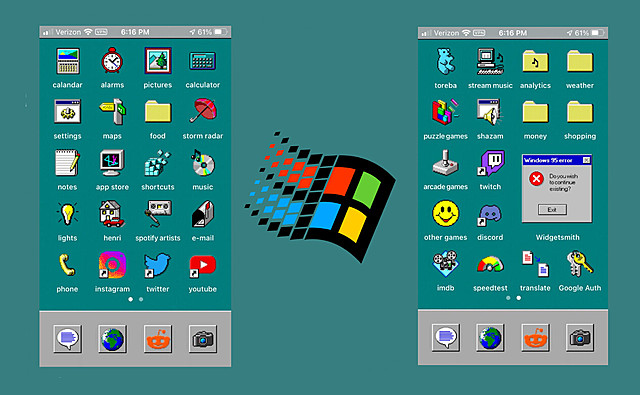Open the e-mail mailbox icon
Screen dimensions: 640x395
click(203, 213)
